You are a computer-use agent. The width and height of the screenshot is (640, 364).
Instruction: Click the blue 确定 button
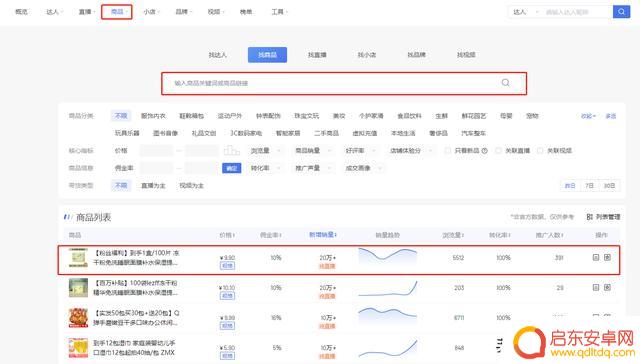[231, 168]
